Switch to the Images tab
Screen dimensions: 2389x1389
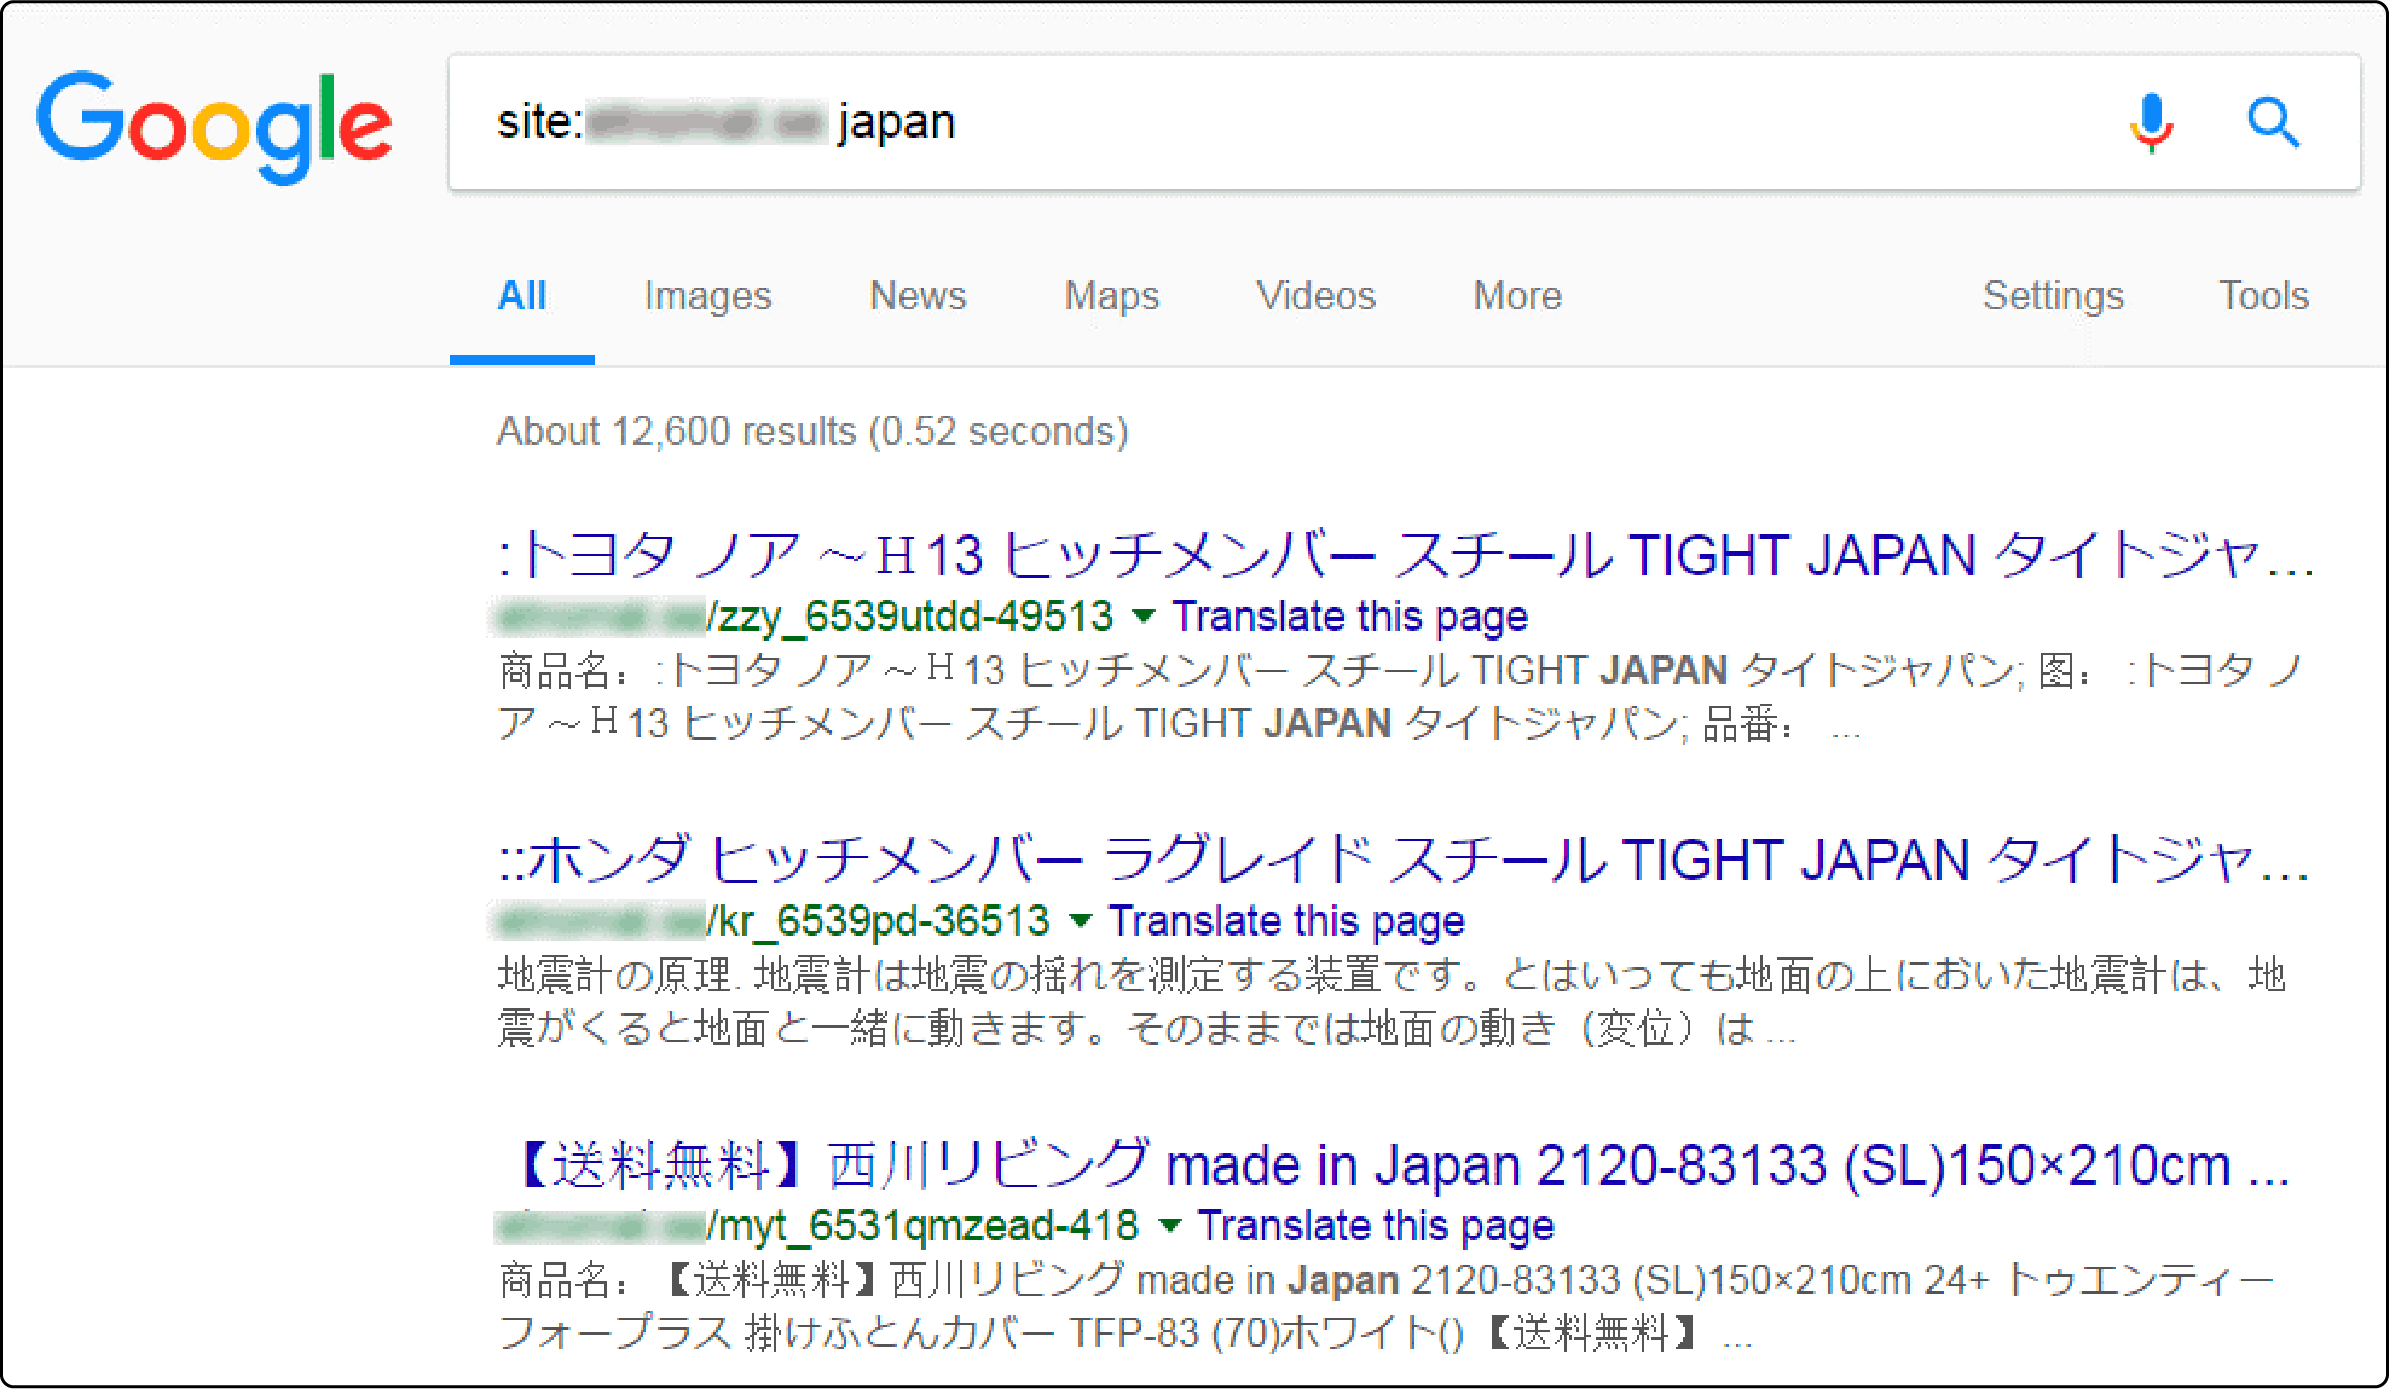[x=708, y=296]
